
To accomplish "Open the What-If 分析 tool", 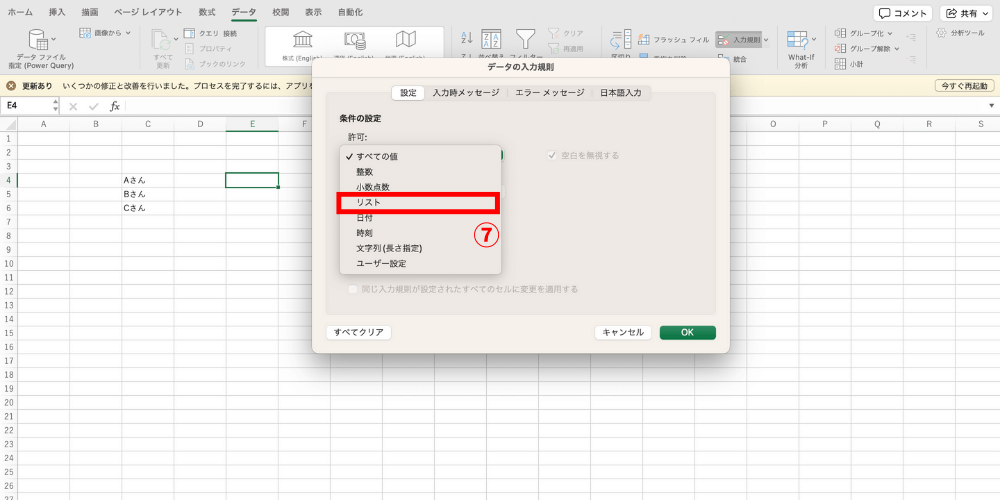I will point(802,49).
